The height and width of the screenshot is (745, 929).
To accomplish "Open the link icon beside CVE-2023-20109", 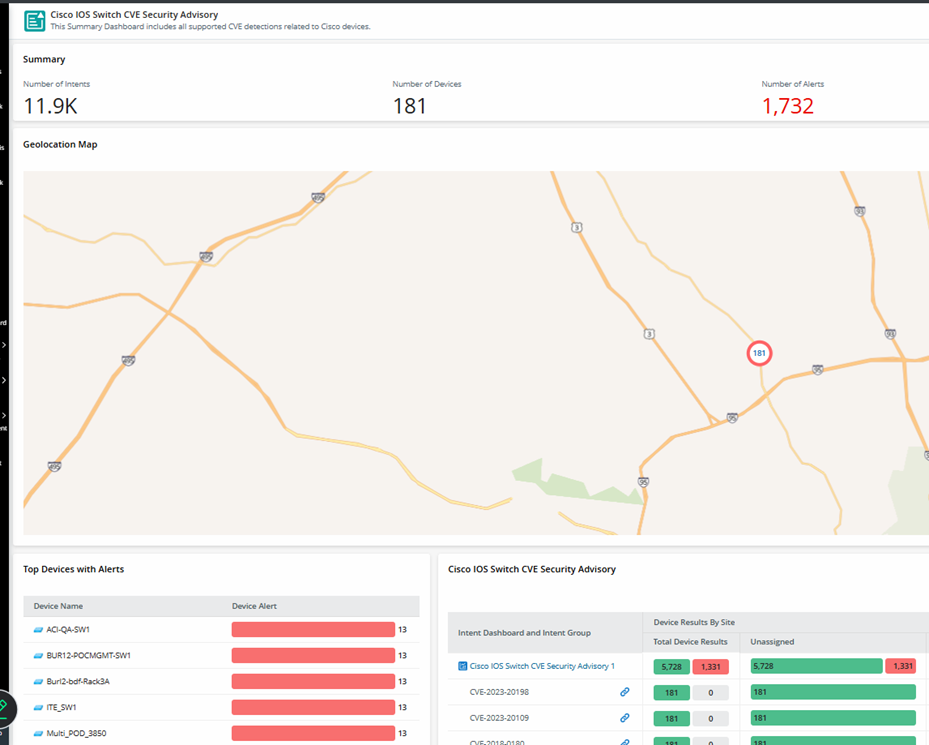I will [x=625, y=718].
